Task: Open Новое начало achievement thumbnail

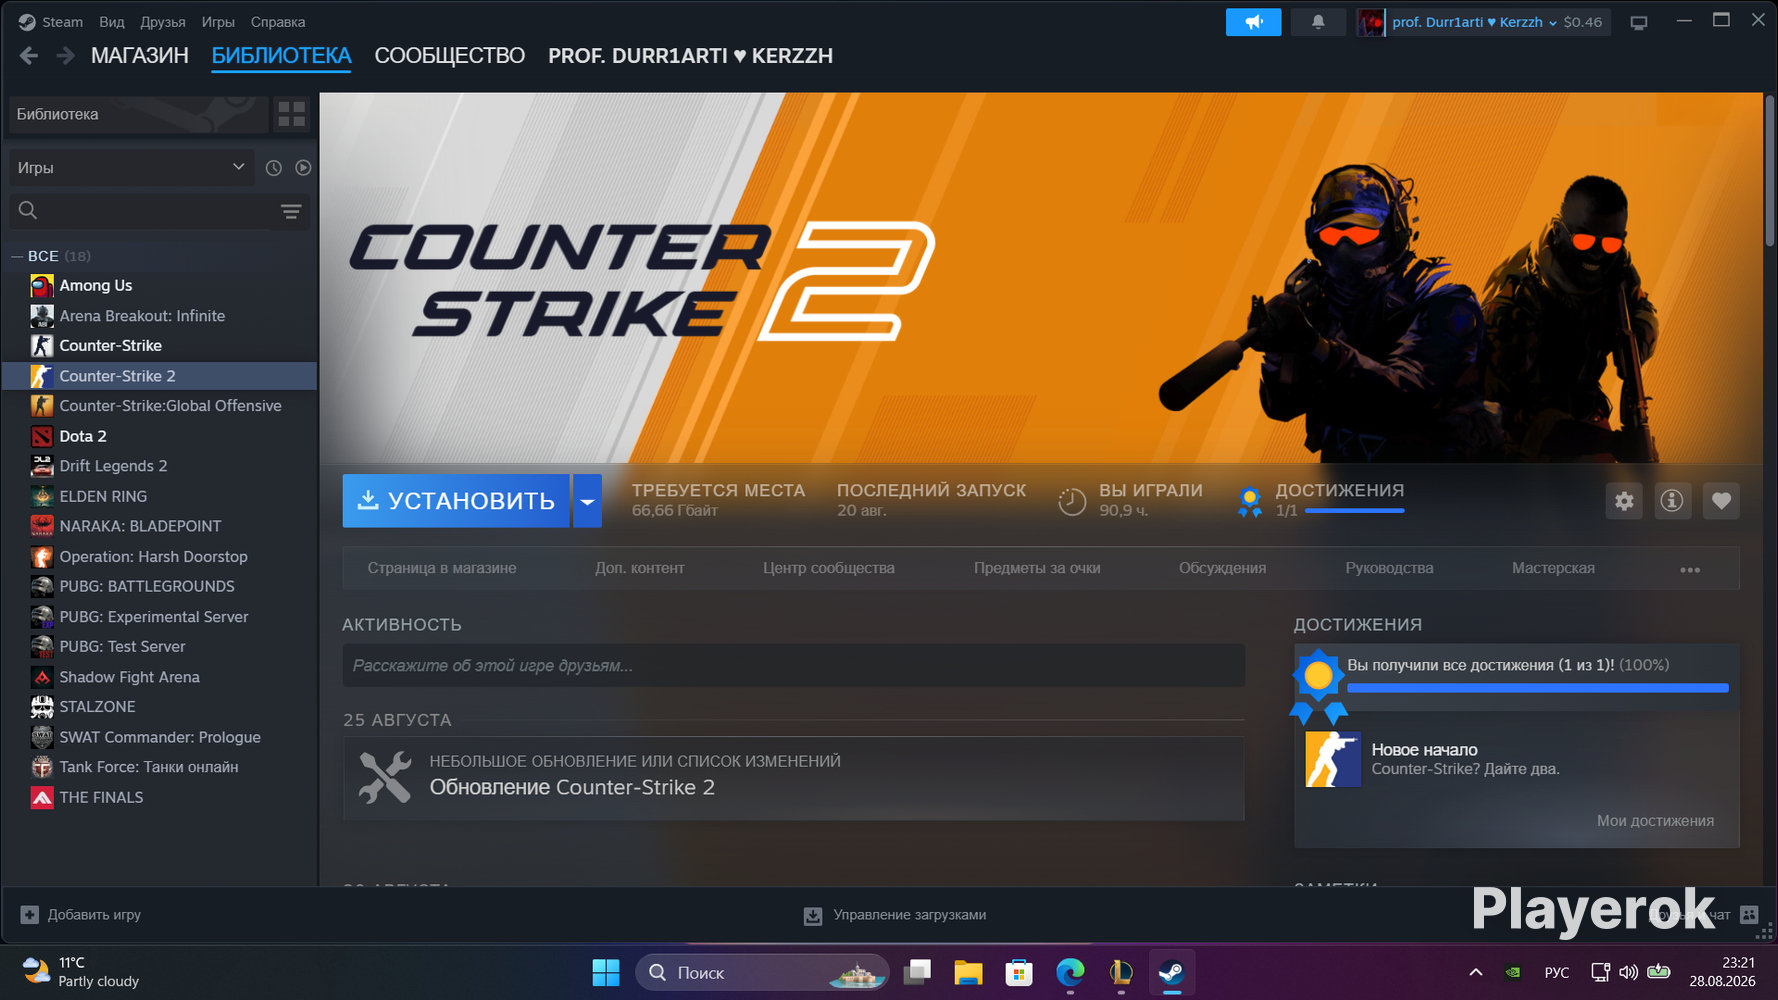Action: (1333, 759)
